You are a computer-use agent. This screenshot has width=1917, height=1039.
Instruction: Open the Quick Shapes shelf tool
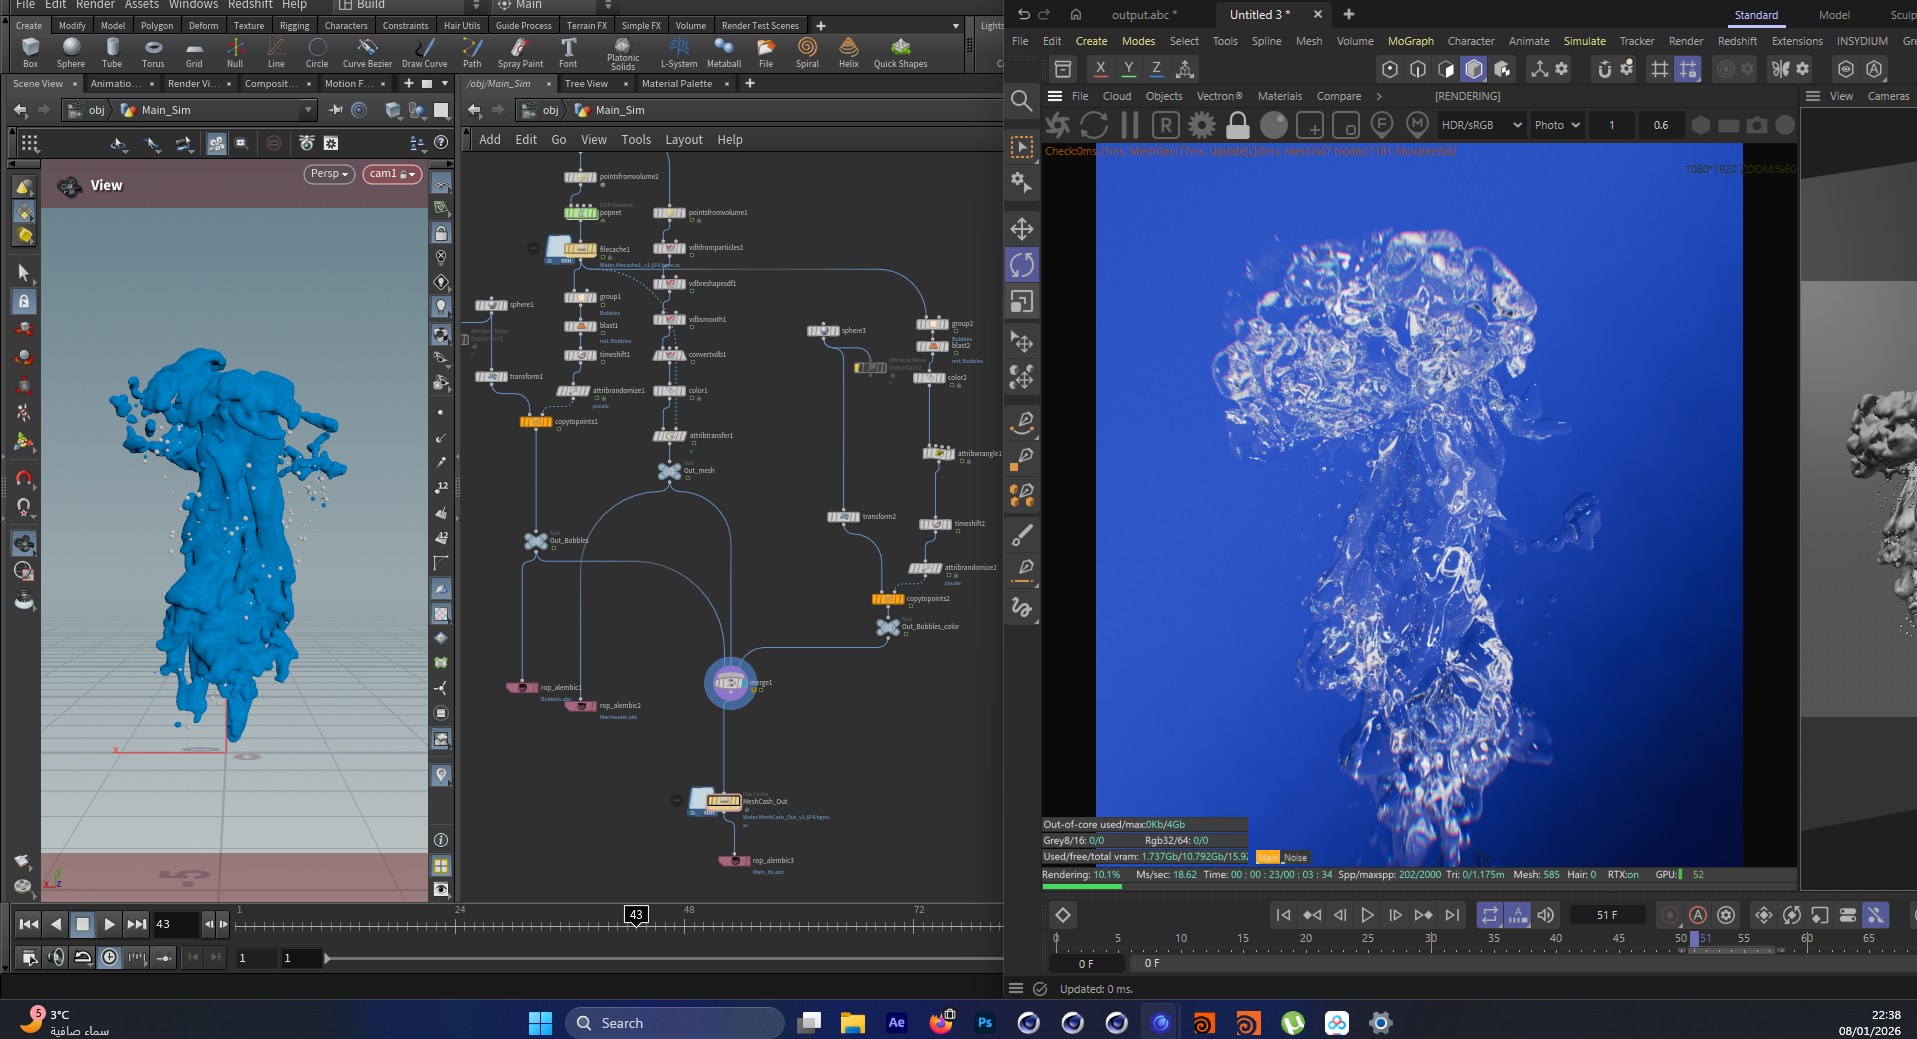pos(900,53)
